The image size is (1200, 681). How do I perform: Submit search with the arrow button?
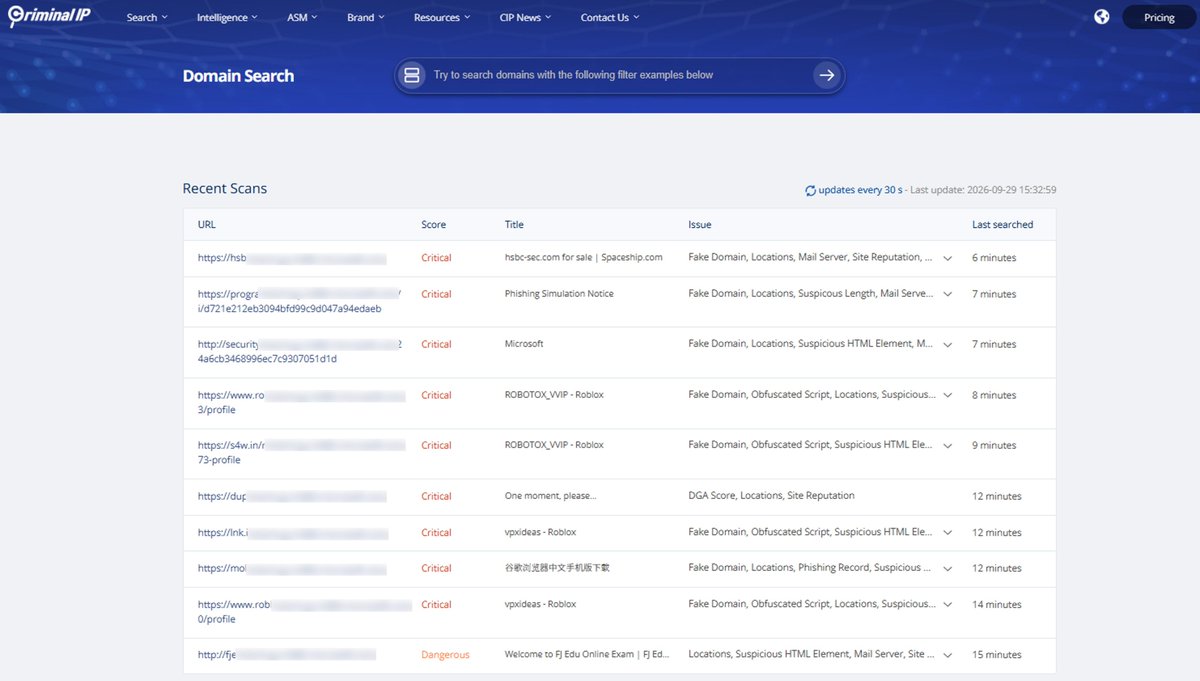coord(826,75)
